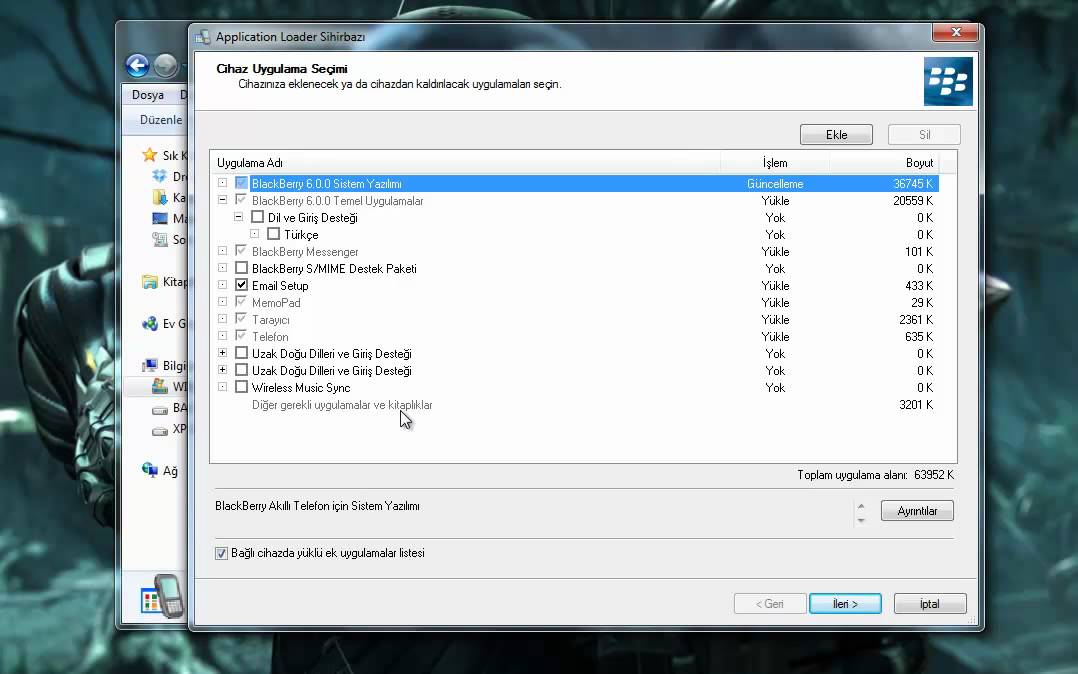Click the 36745 K size value
The width and height of the screenshot is (1078, 674).
913,184
